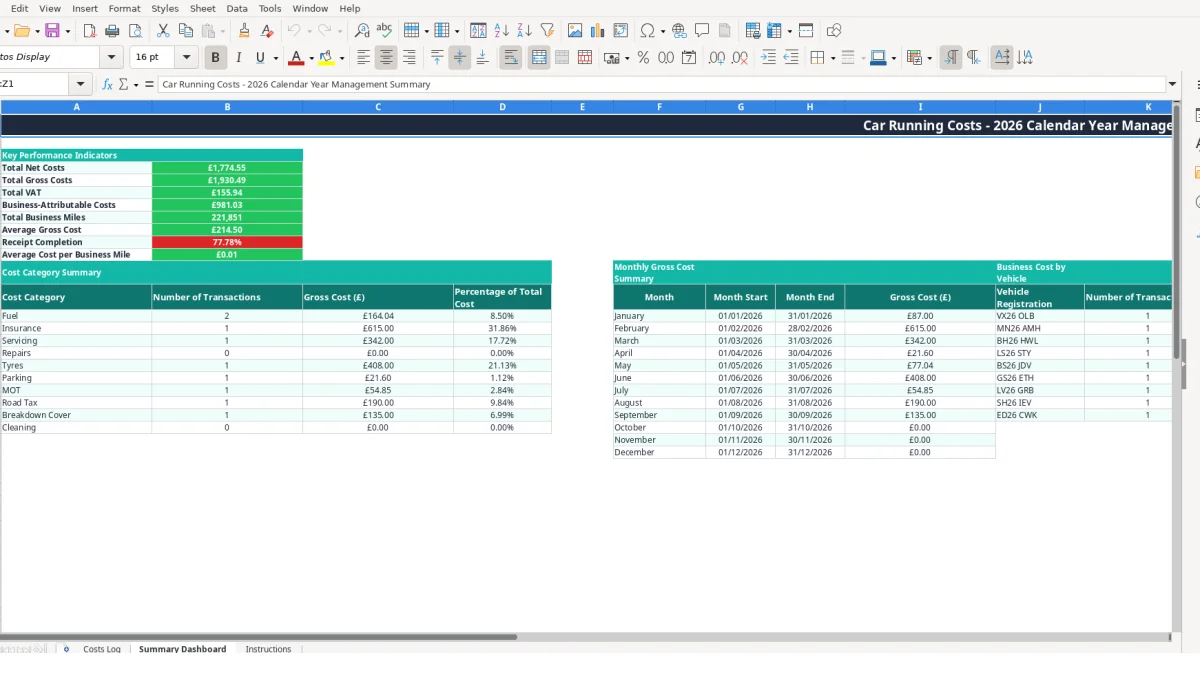
Task: Select column C header
Action: [x=378, y=107]
